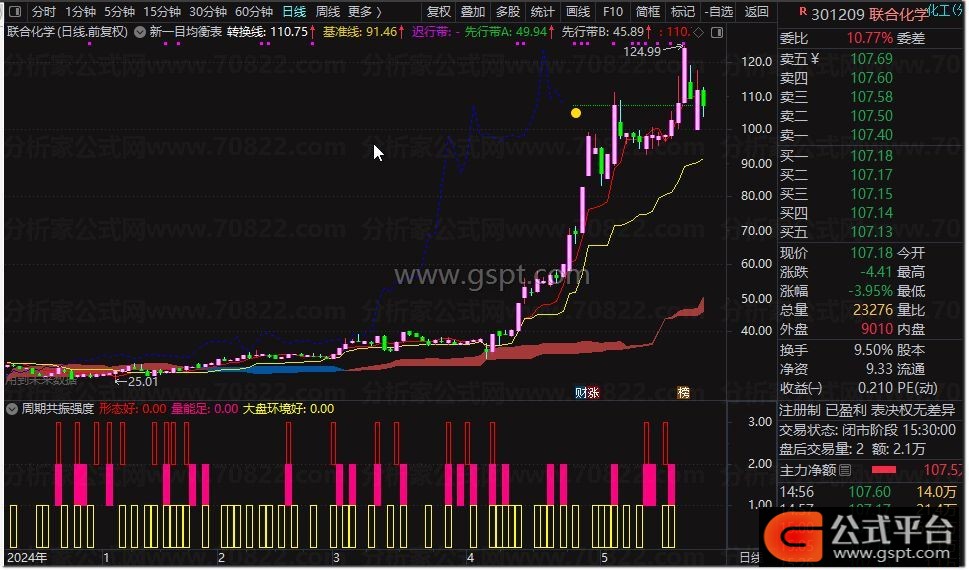The height and width of the screenshot is (570, 969).
Task: Switch to the 日线 period tab
Action: point(294,11)
